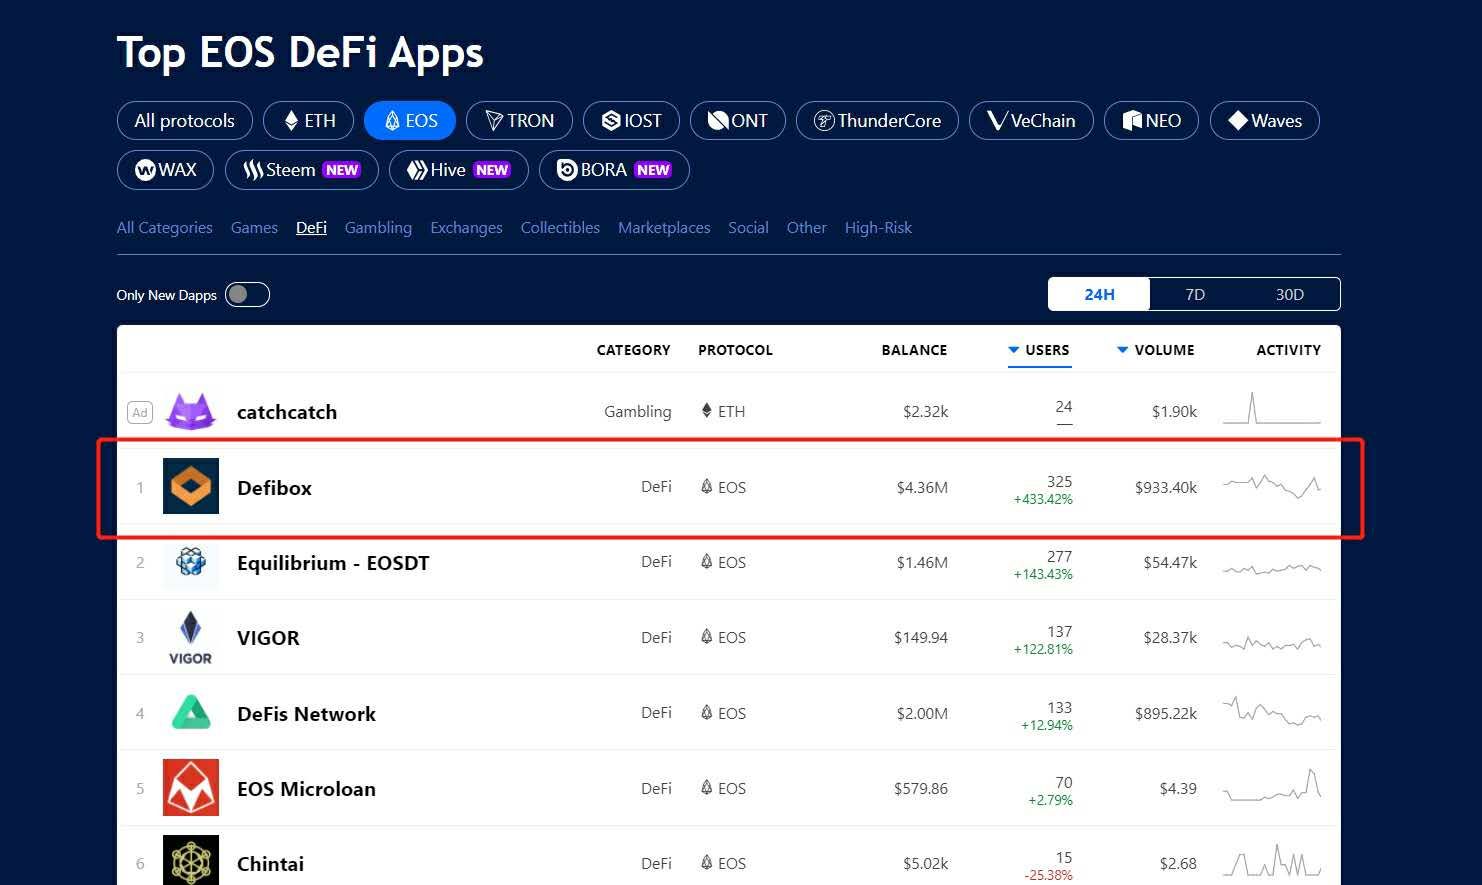
Task: Click the Equilibrium - EOSDT logo icon
Action: point(191,562)
